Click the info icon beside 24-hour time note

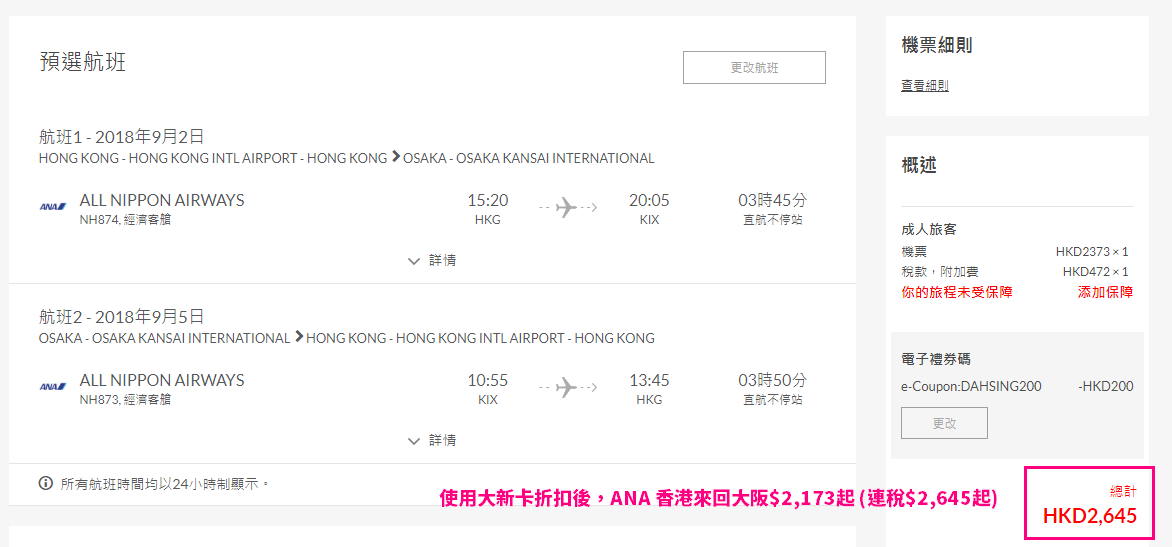[46, 483]
